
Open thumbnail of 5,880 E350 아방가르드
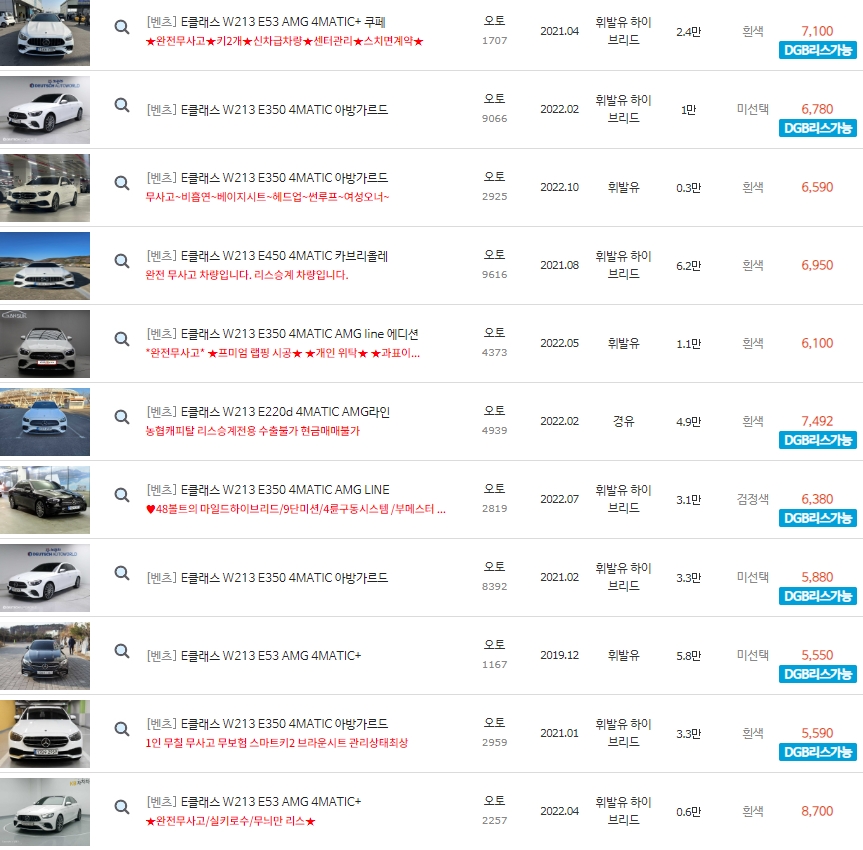45,577
